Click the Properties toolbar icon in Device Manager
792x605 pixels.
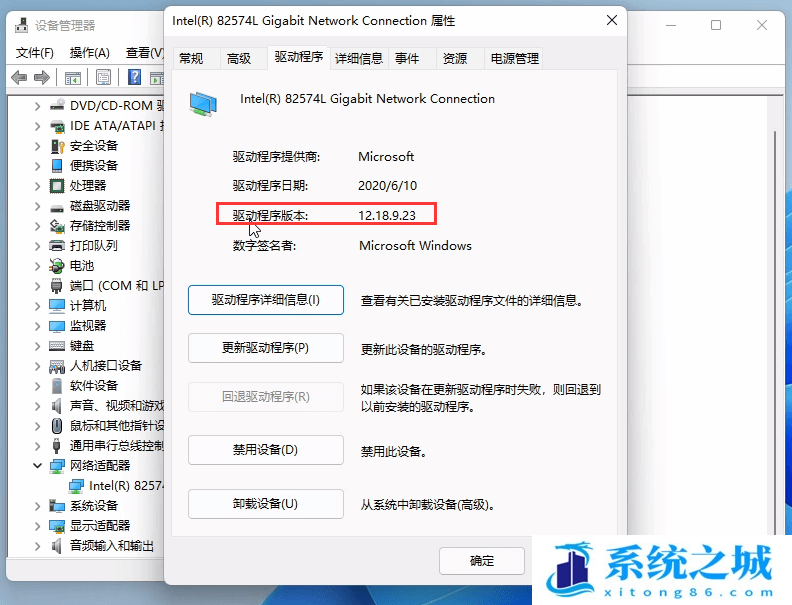(x=104, y=77)
